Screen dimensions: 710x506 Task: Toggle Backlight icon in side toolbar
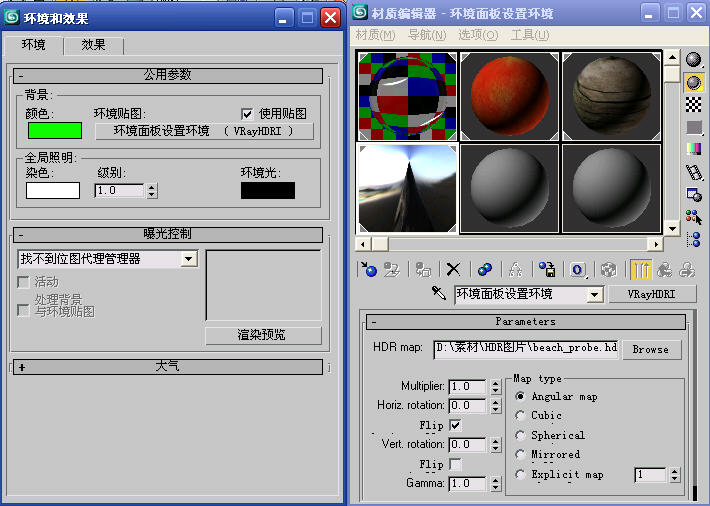694,83
